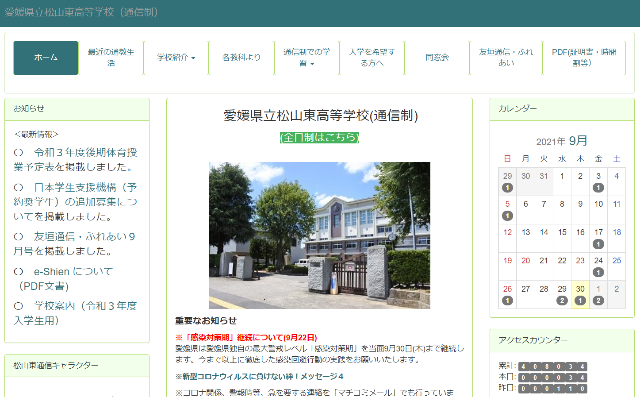The image size is (640, 397).
Task: Open 各教科より navigation item
Action: pos(241,58)
